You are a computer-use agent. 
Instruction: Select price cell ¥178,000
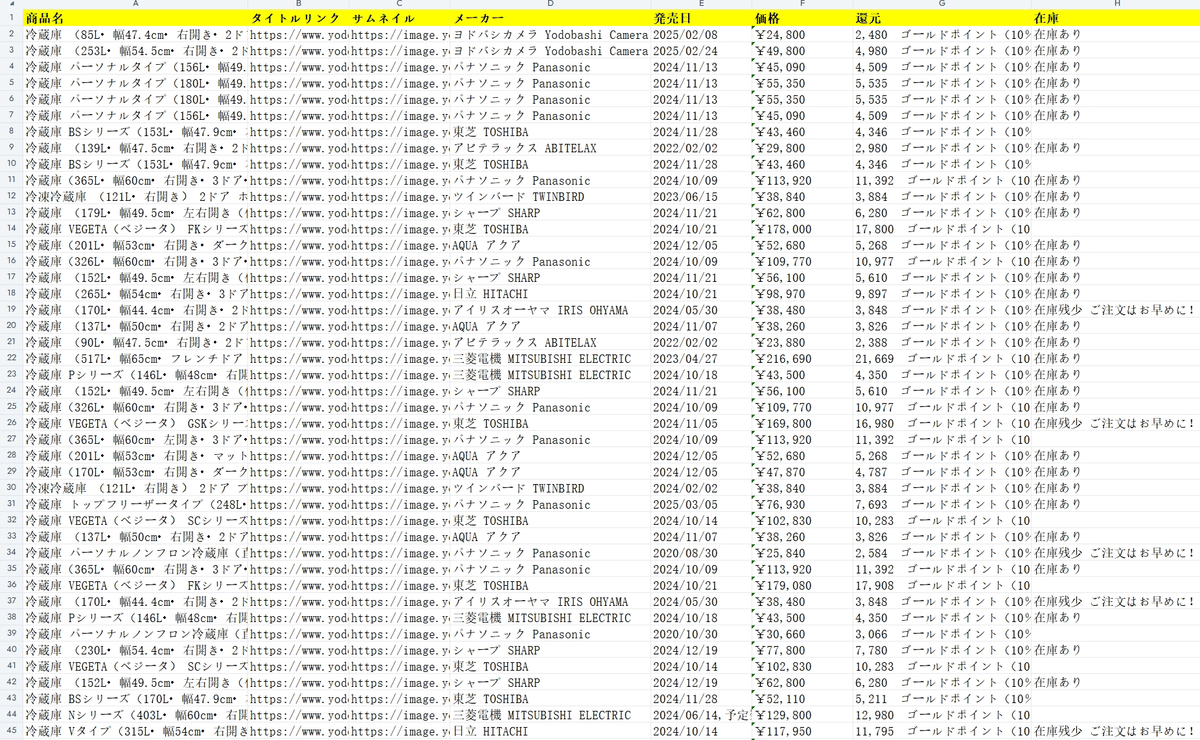pos(802,229)
